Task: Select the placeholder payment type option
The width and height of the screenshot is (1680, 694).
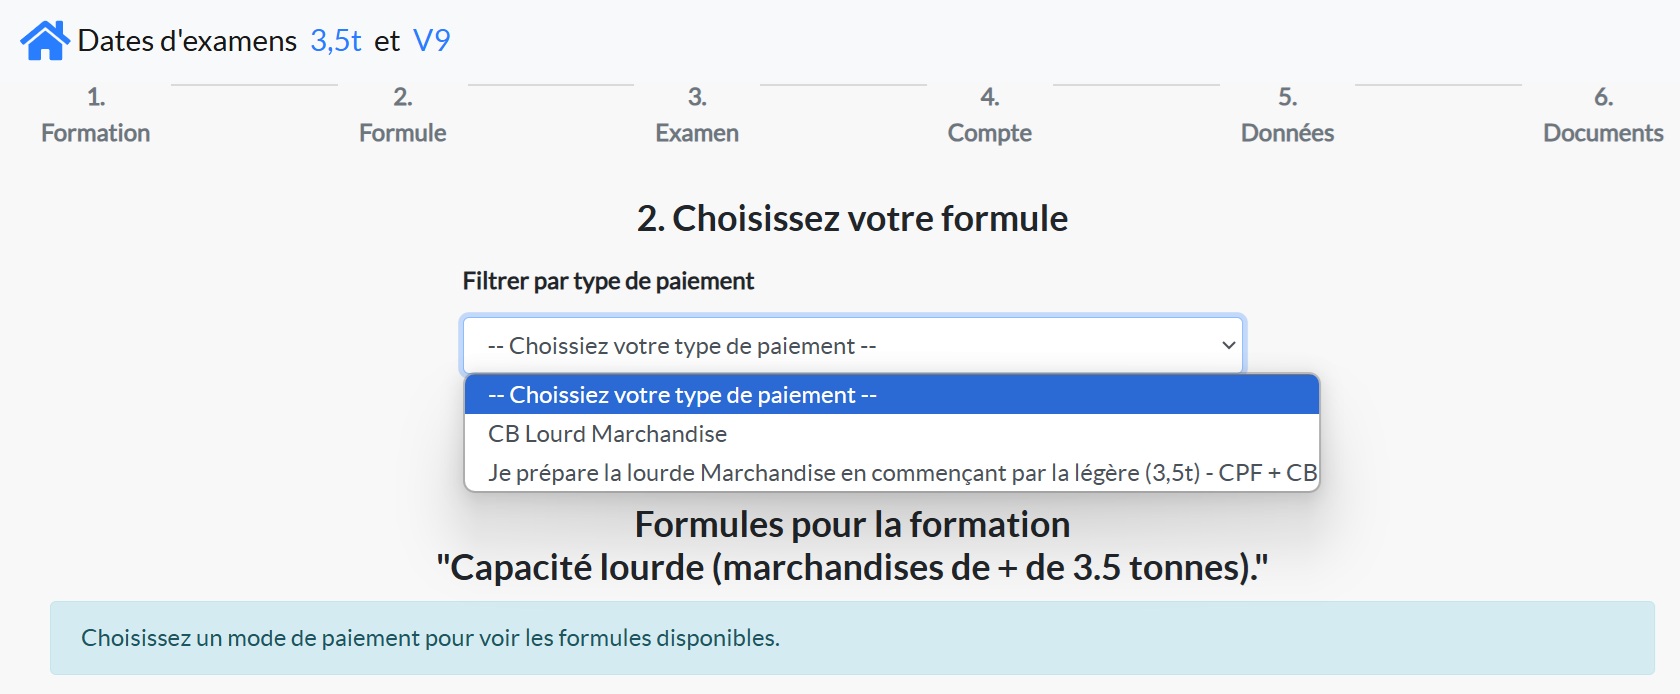Action: [x=890, y=395]
